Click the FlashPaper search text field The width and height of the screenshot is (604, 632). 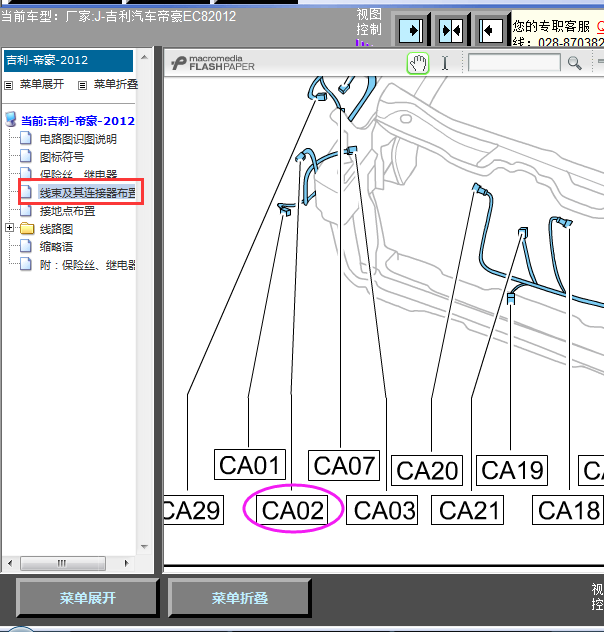(x=514, y=62)
